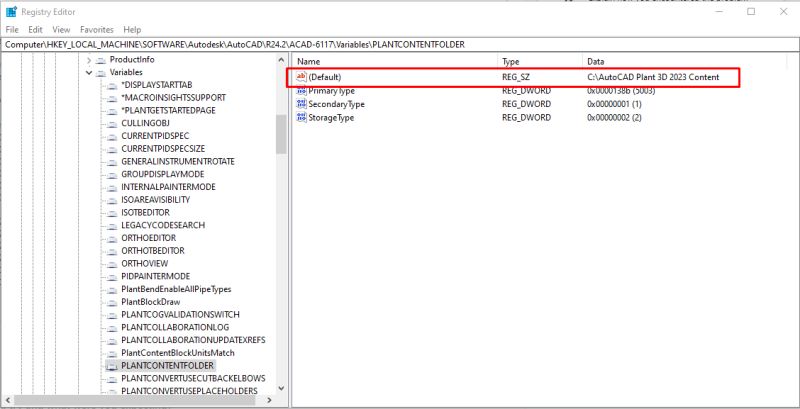Click the GROUPDISPLAYMODE key folder icon
800x409 pixels.
point(112,174)
